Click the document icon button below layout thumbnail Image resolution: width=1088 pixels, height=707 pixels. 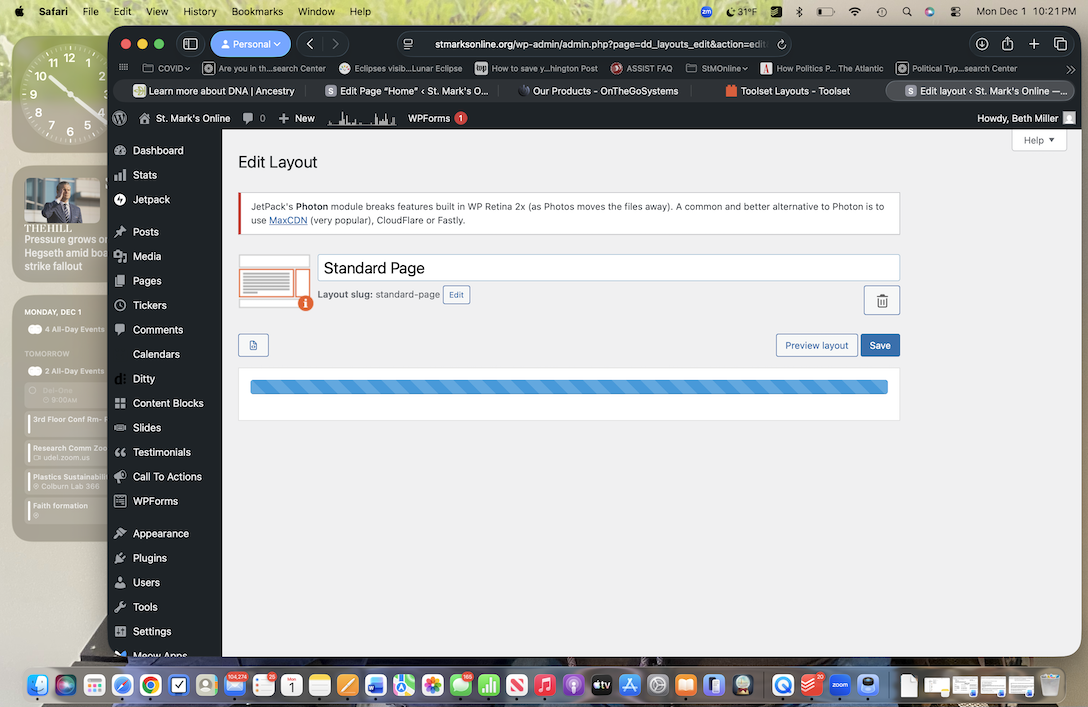(253, 346)
